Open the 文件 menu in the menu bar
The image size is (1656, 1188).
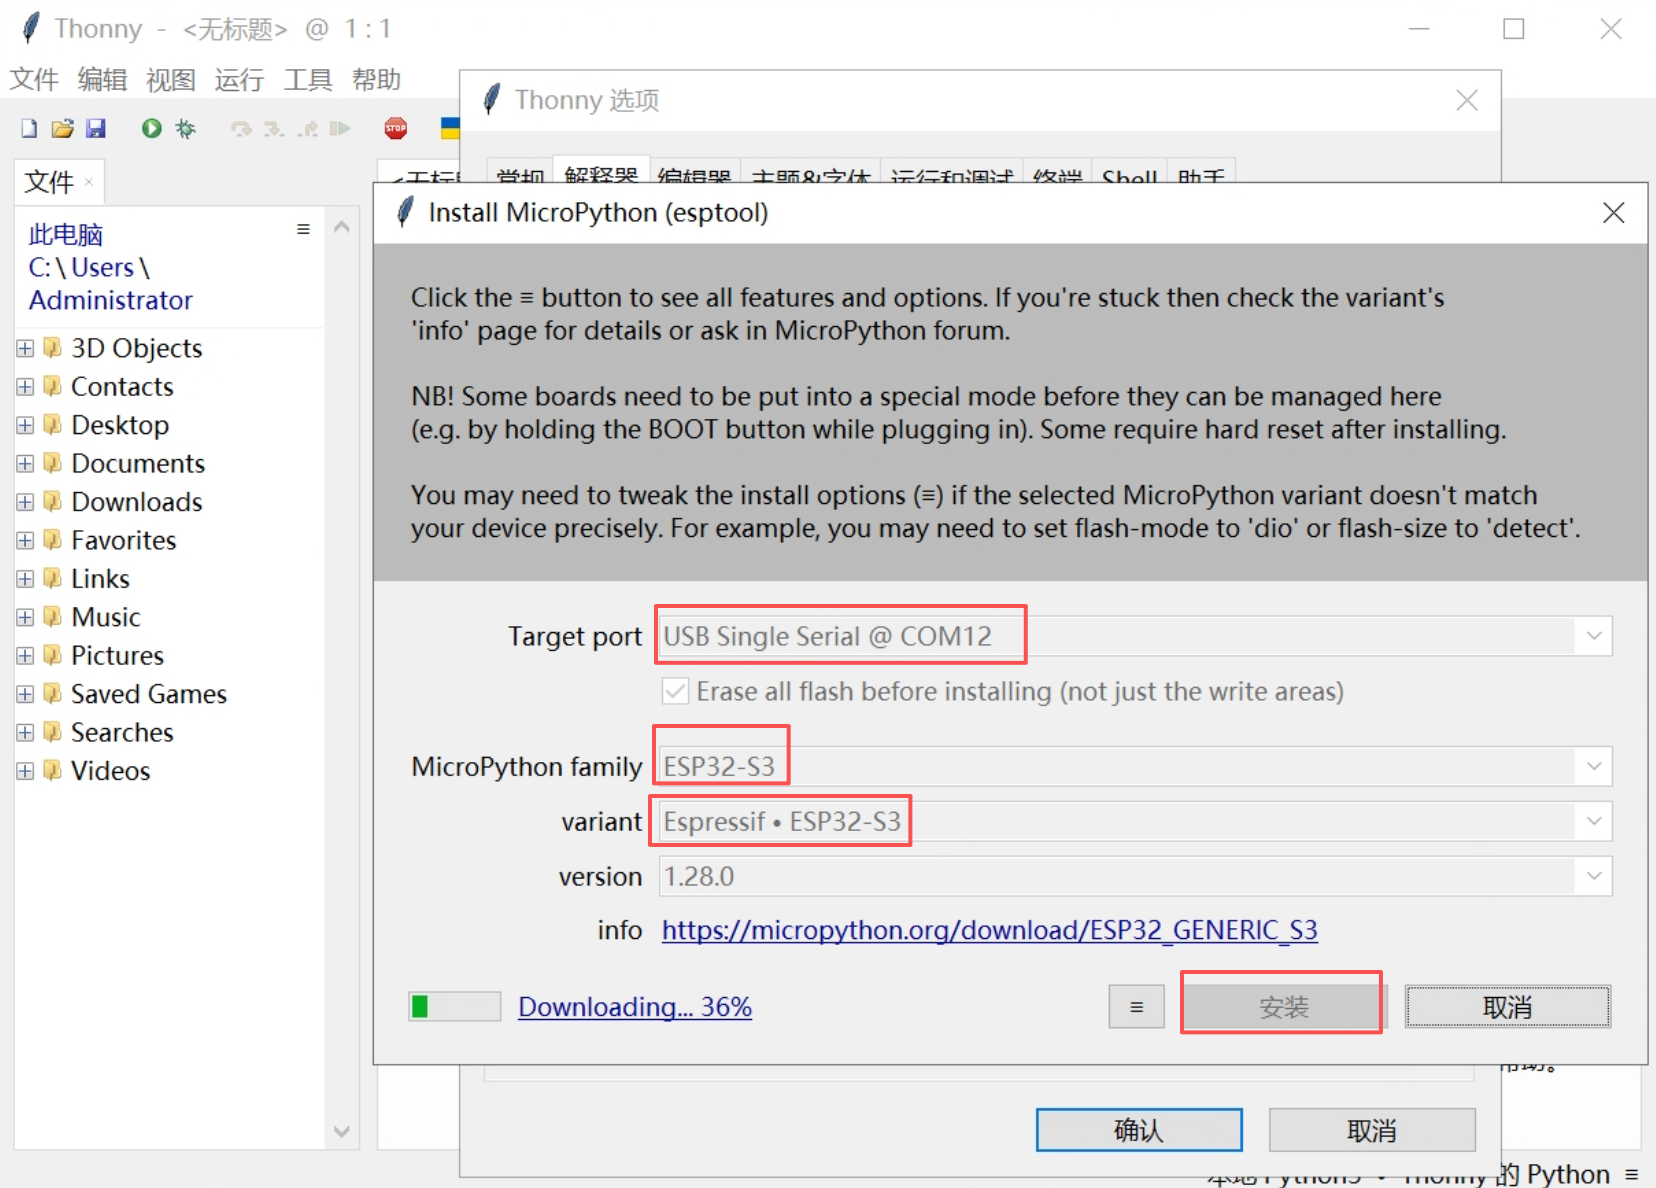pyautogui.click(x=34, y=79)
